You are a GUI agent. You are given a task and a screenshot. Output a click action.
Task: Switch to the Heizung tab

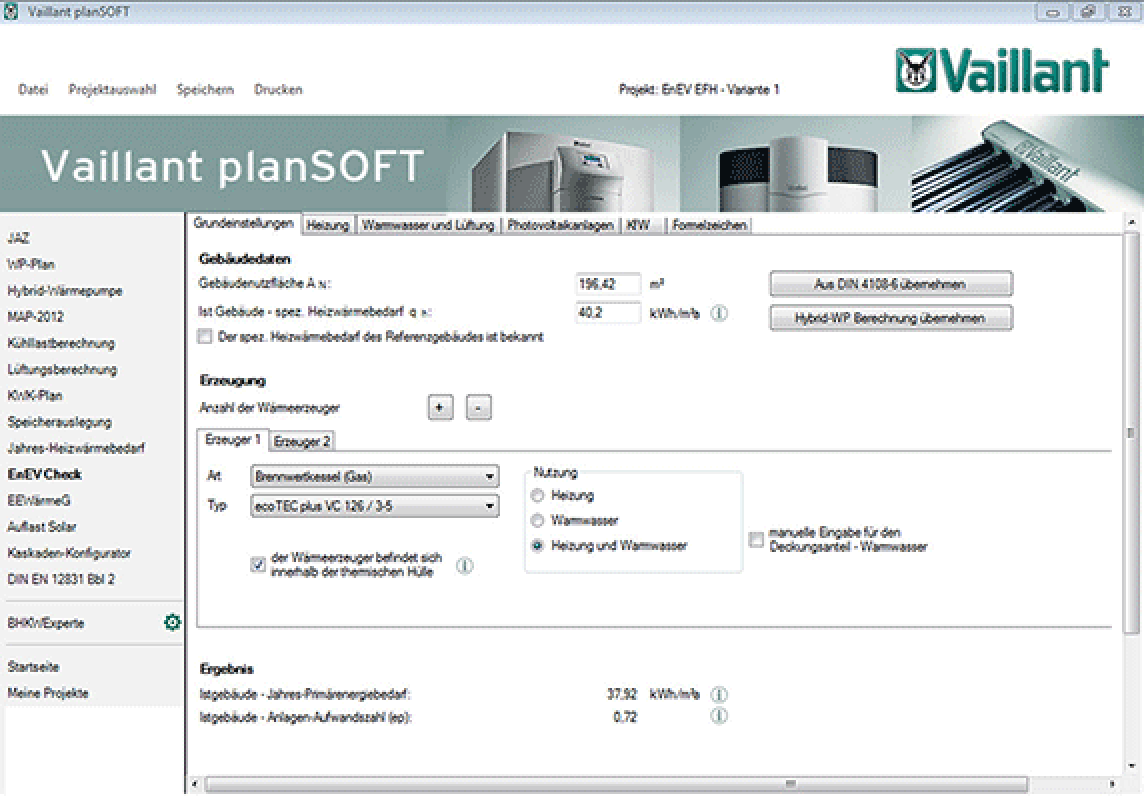coord(328,225)
